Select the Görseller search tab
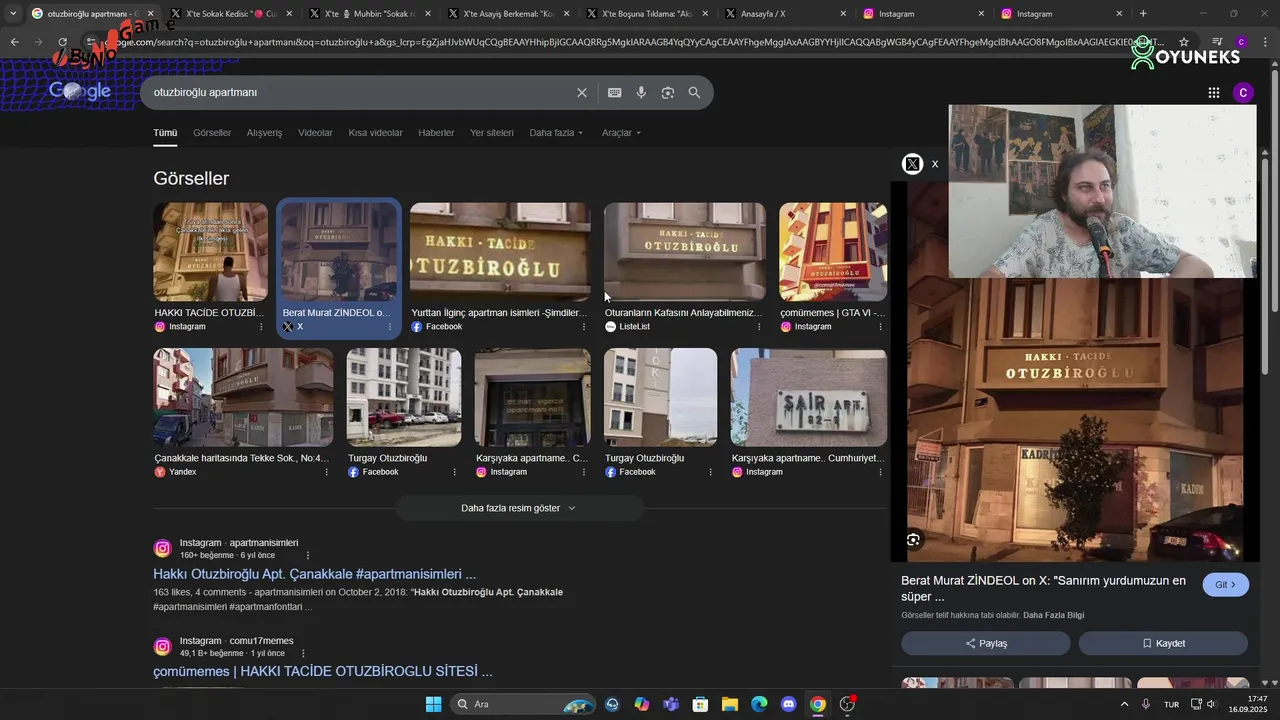Image resolution: width=1280 pixels, height=720 pixels. [x=212, y=133]
